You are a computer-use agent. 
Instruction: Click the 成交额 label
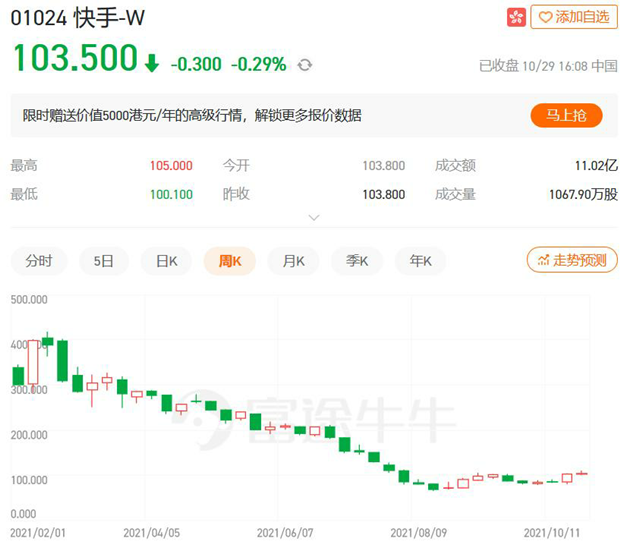tap(455, 165)
